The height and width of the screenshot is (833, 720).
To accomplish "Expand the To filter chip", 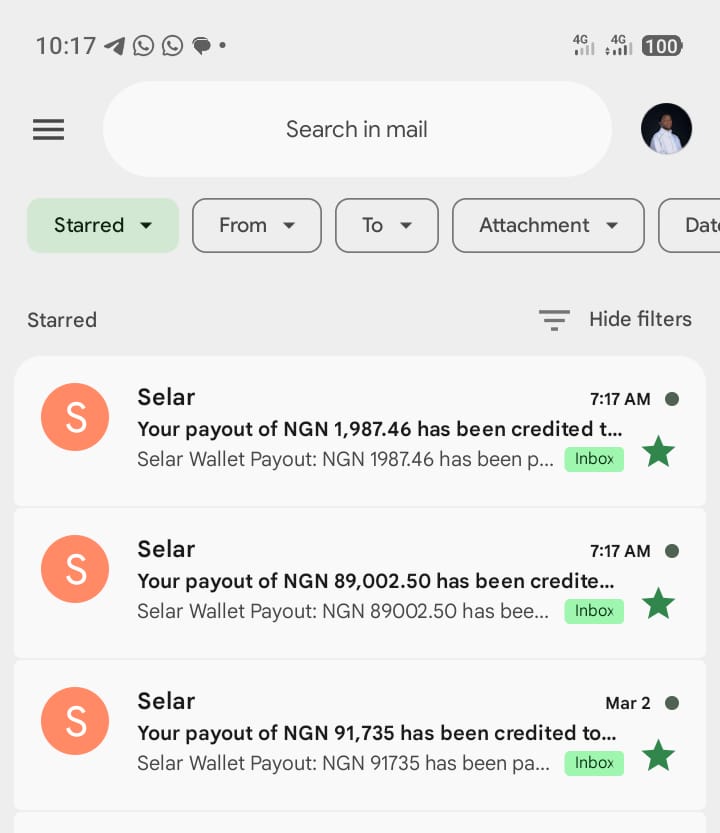I will (387, 225).
